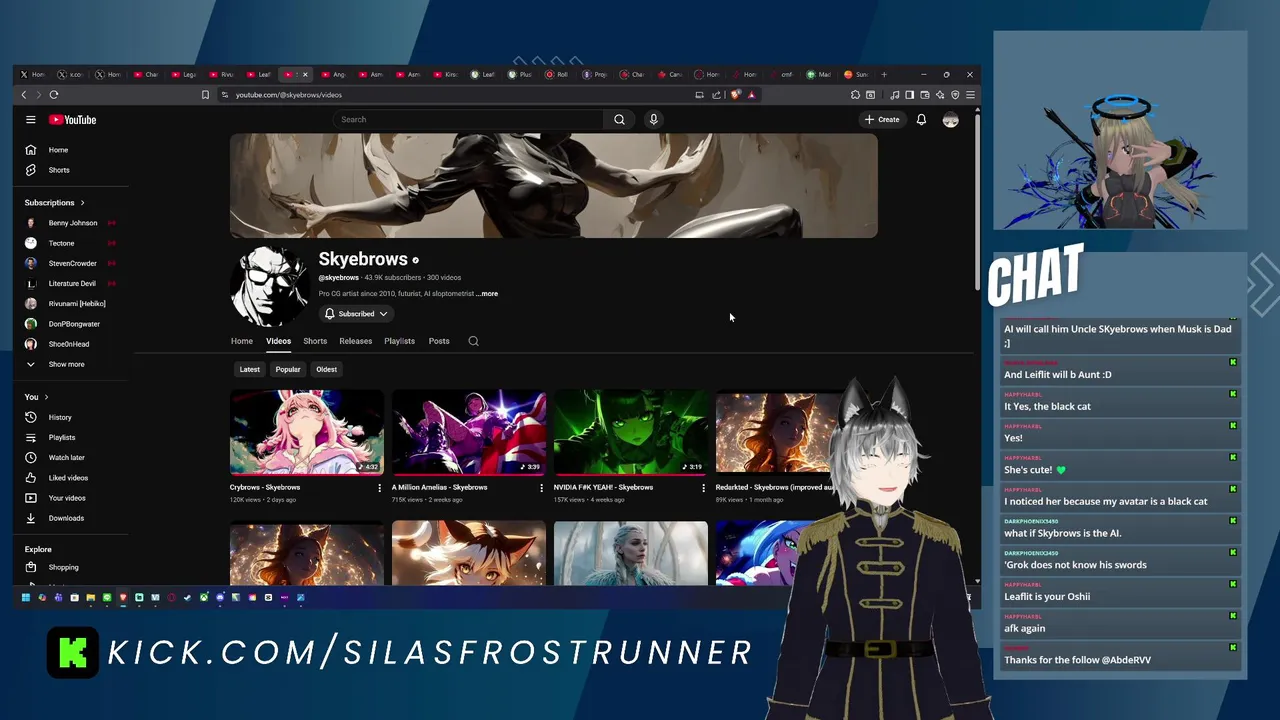Click Brave Shields icon
This screenshot has height=720, width=1280.
point(735,95)
